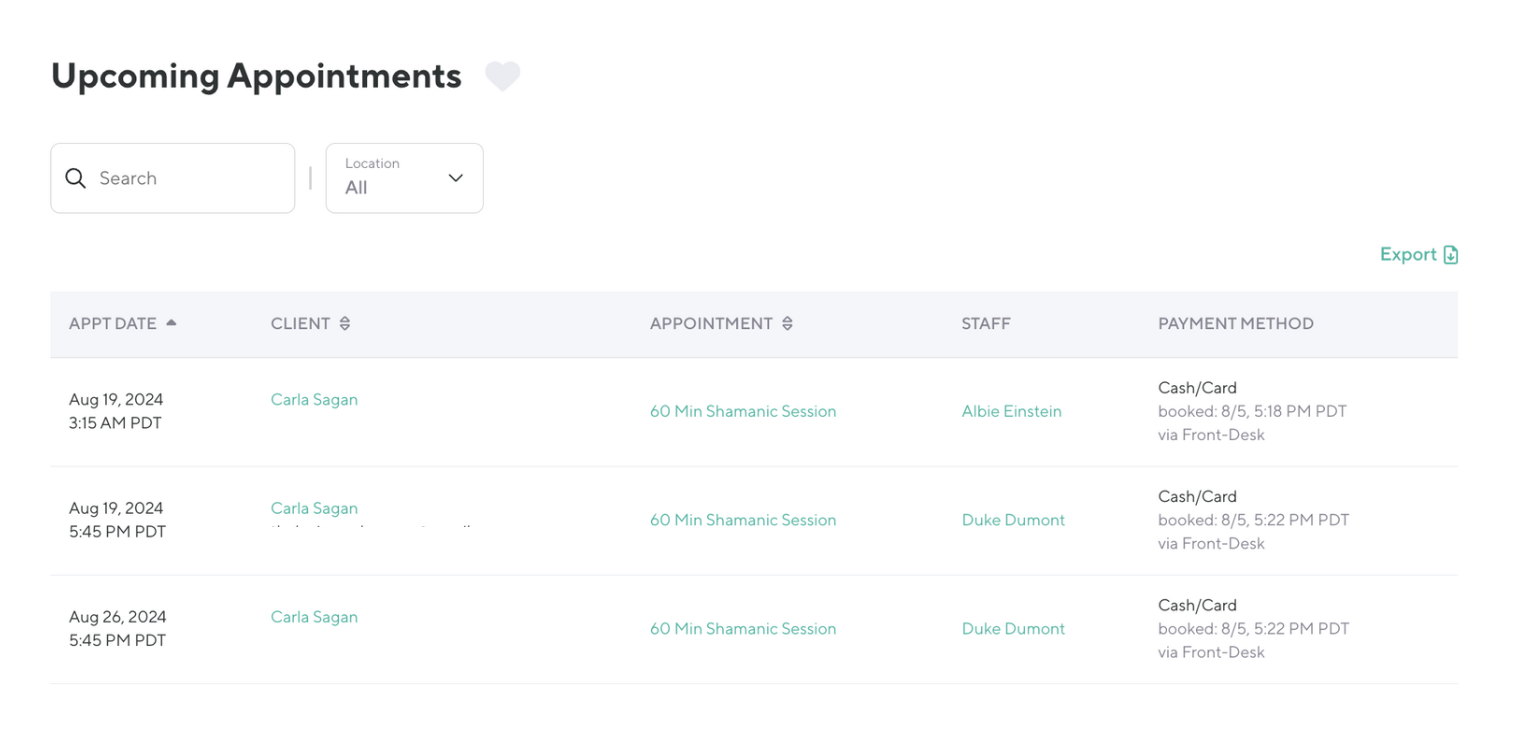Sort by APPT DATE column header

pyautogui.click(x=113, y=324)
